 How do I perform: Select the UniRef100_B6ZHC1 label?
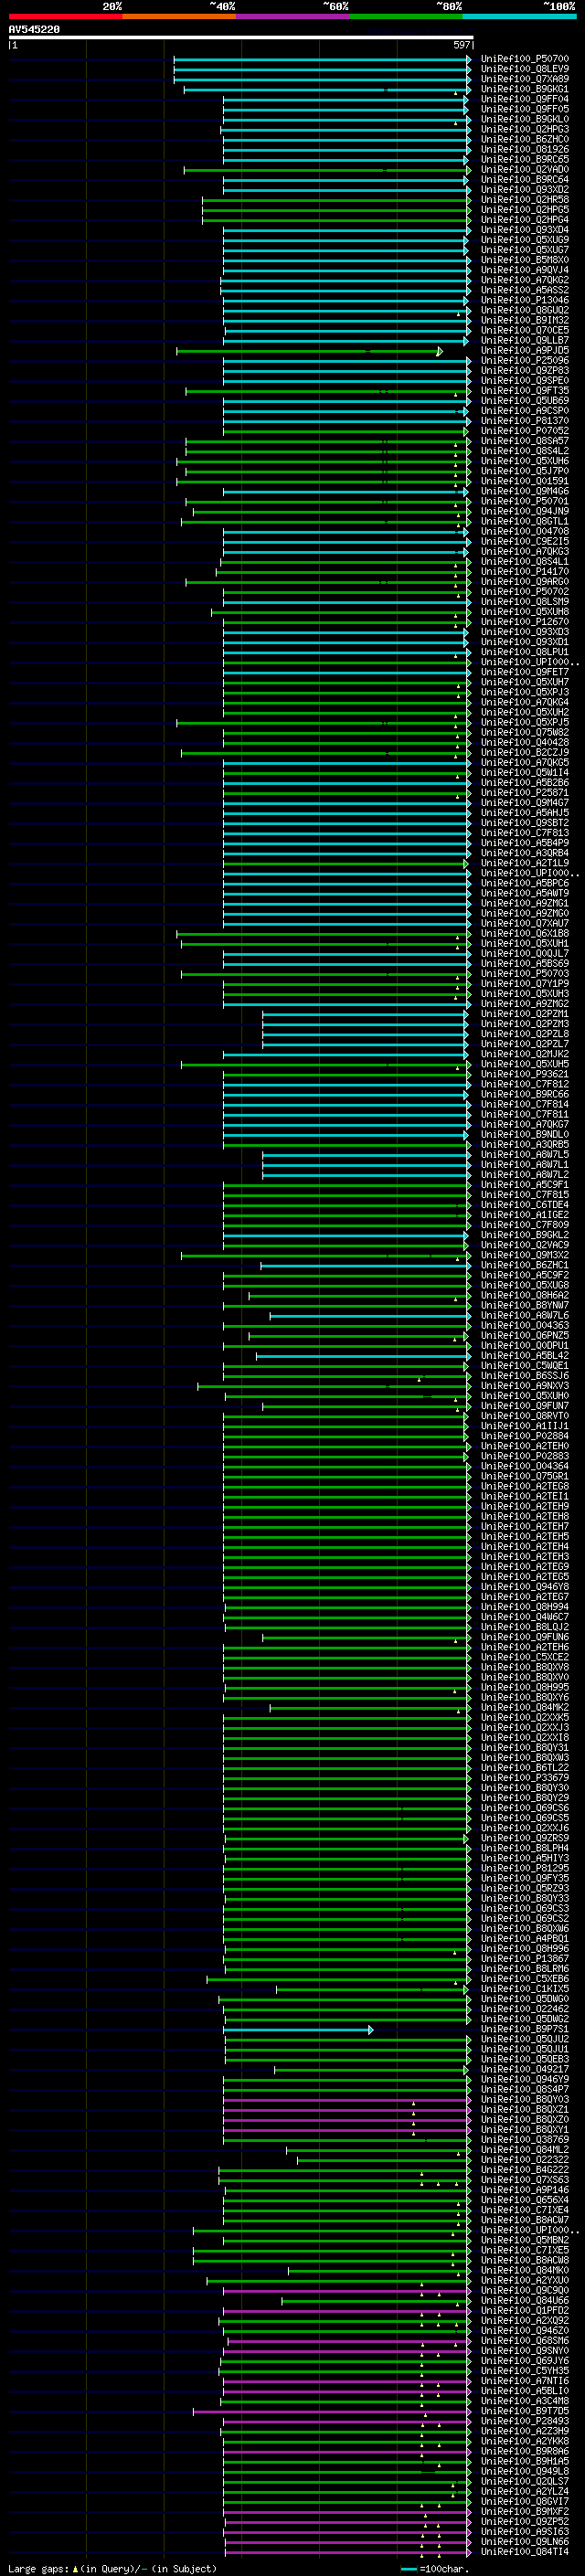pyautogui.click(x=525, y=1265)
